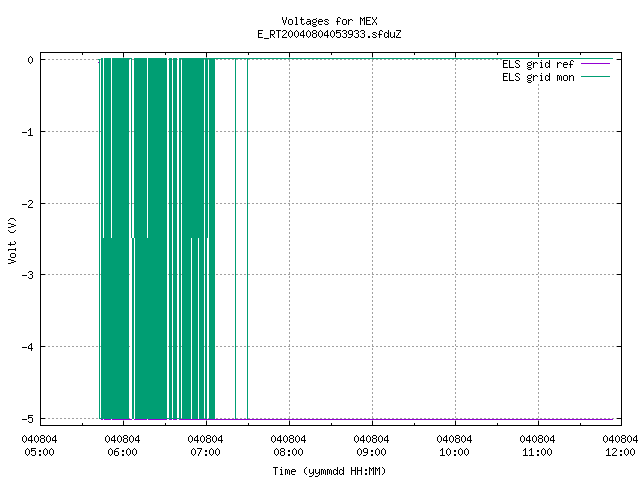This screenshot has height=480, width=640.
Task: Click the plot title 'Voltages for MEX'
Action: tap(329, 21)
